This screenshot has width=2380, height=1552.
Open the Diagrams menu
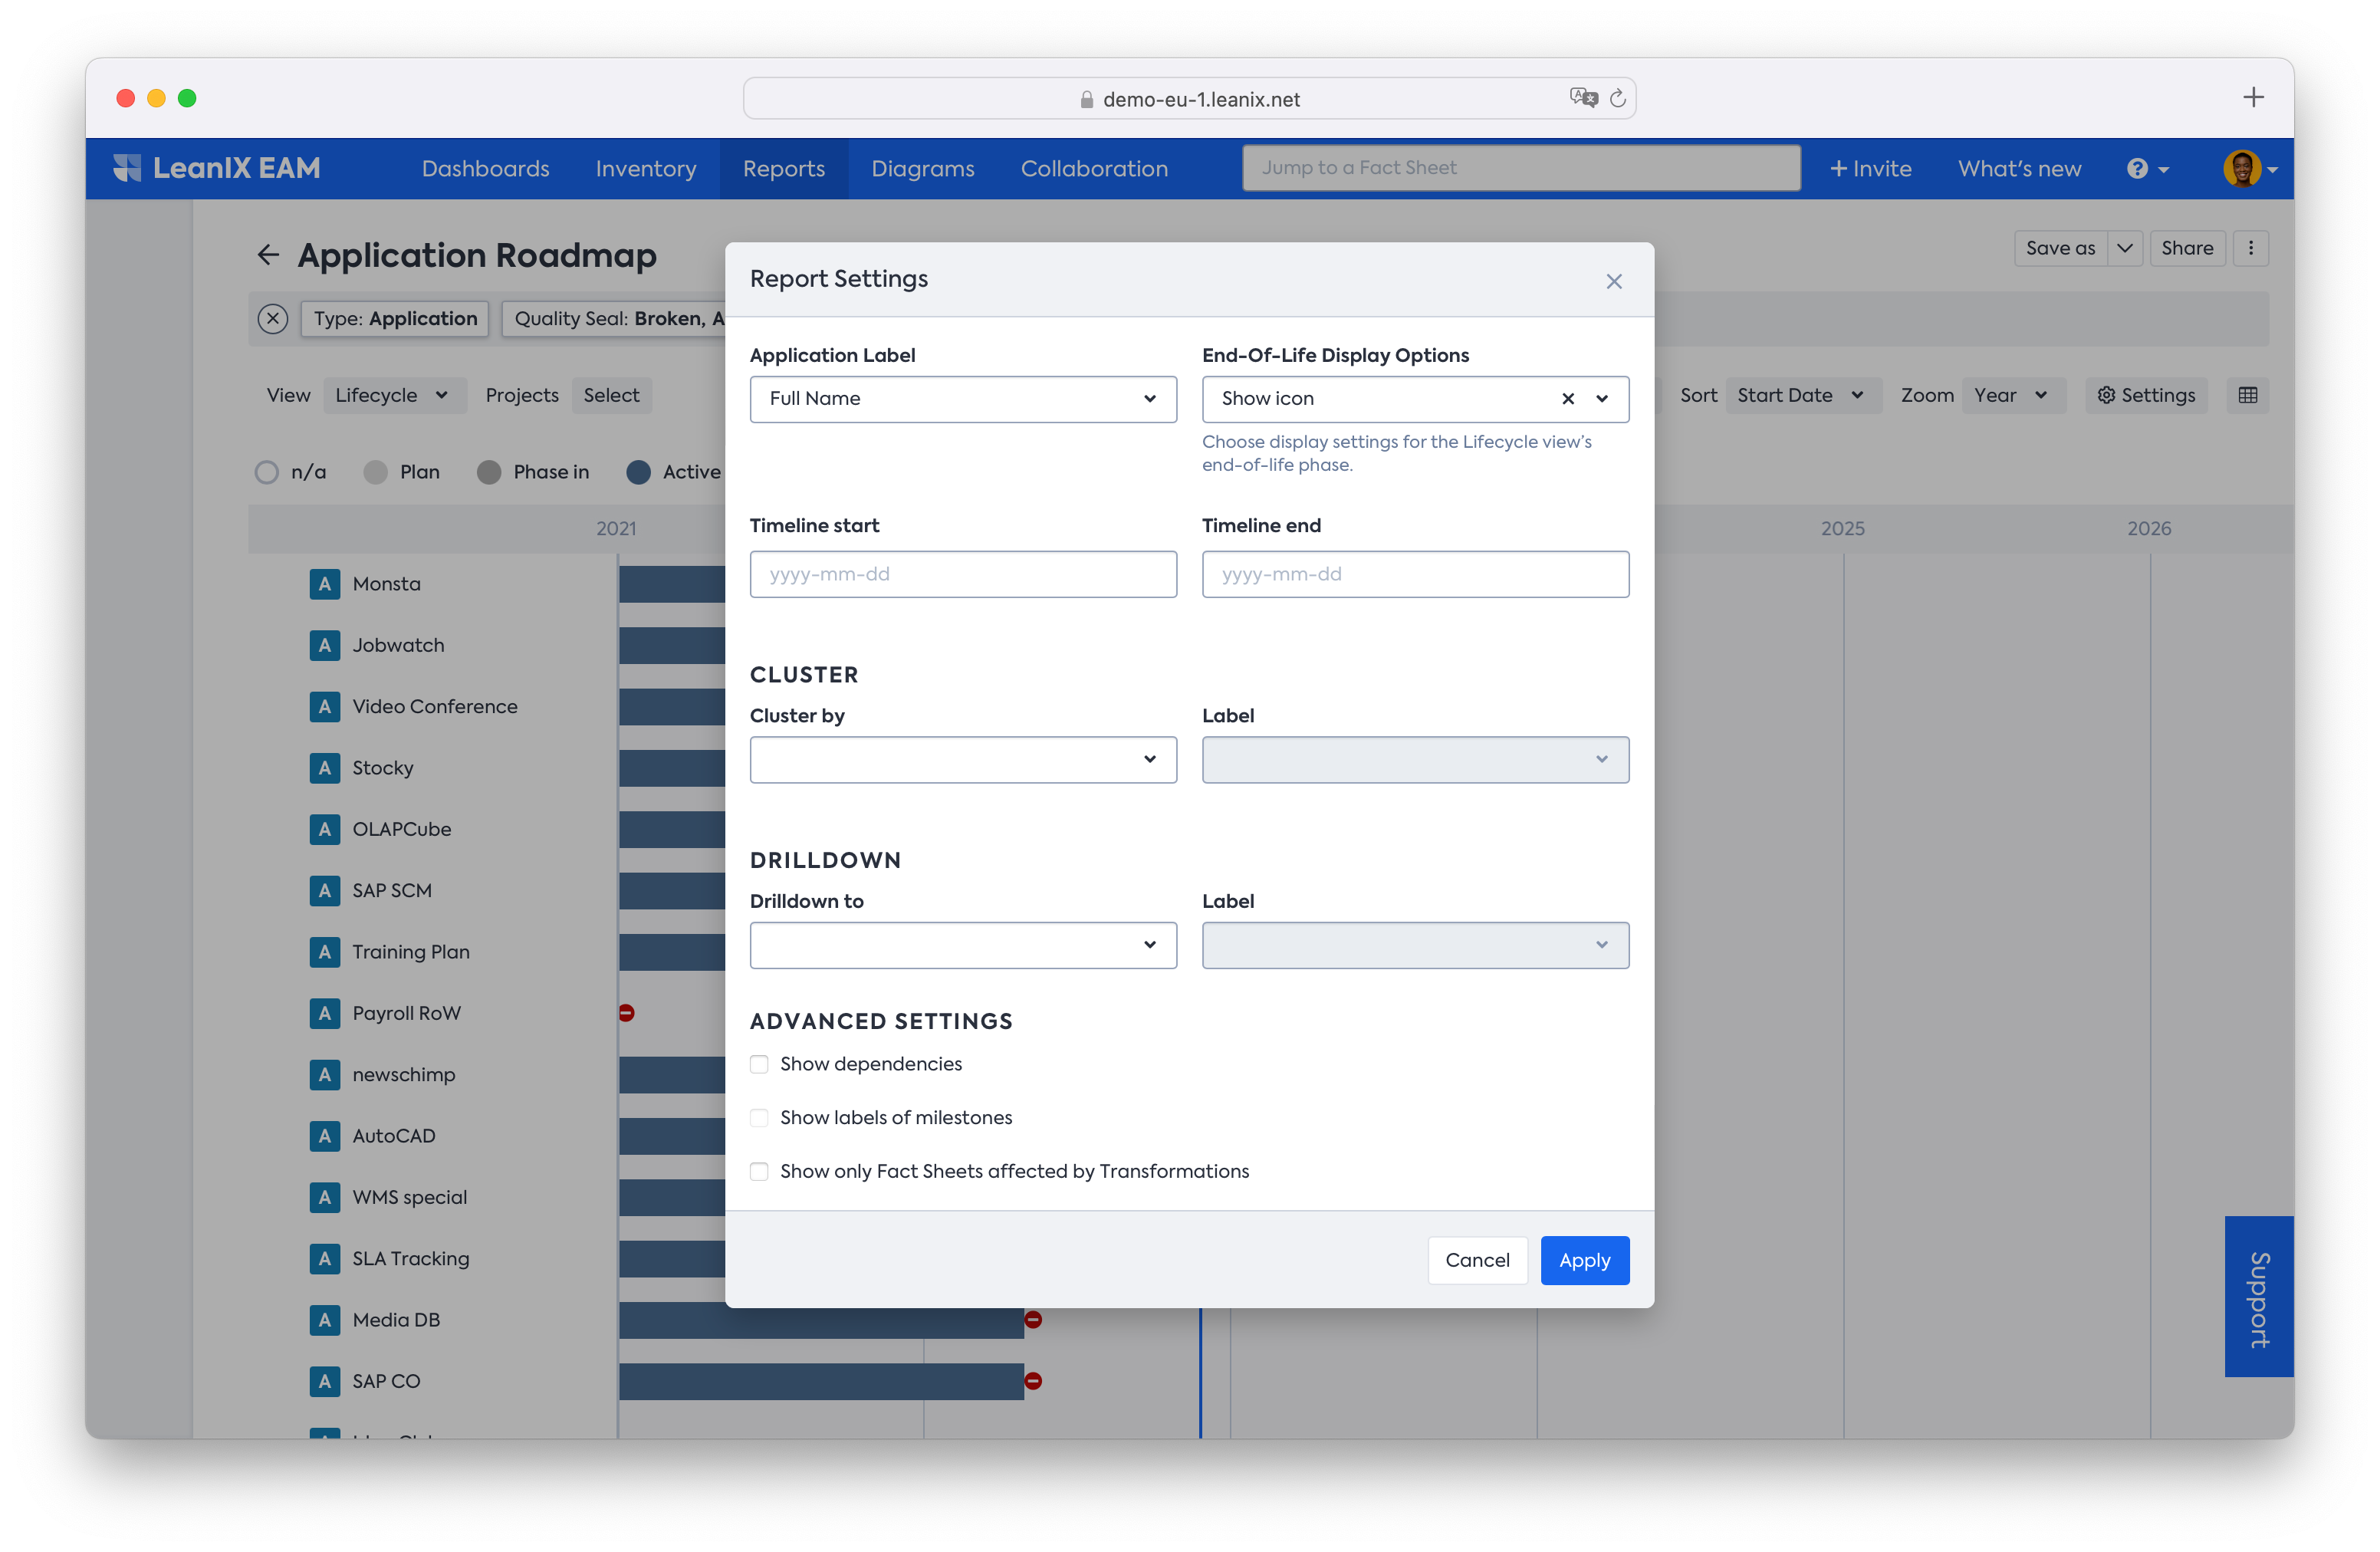(x=922, y=168)
